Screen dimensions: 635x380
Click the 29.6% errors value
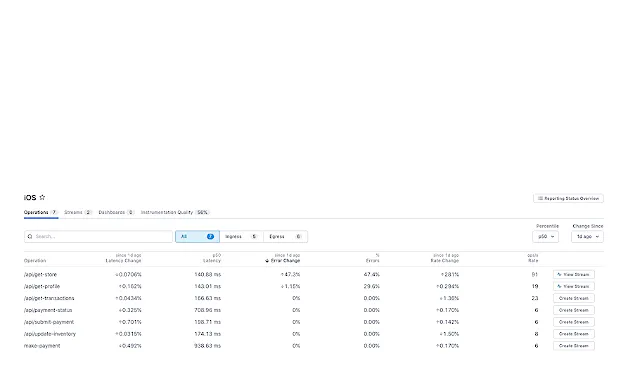371,286
